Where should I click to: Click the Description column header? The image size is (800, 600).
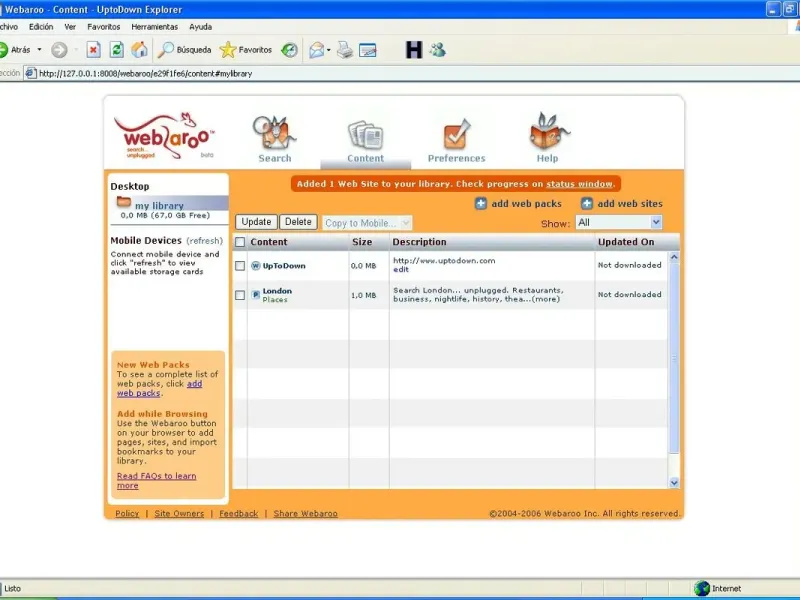point(419,242)
